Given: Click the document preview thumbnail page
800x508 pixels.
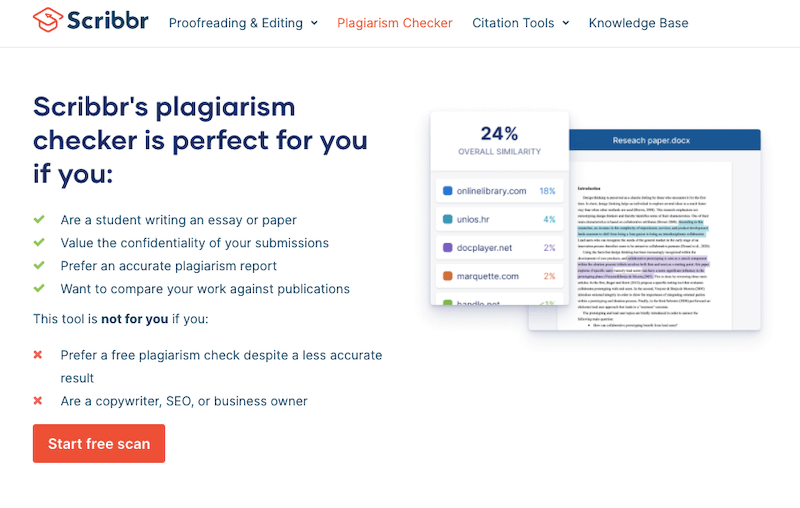Looking at the screenshot, I should click(x=644, y=246).
